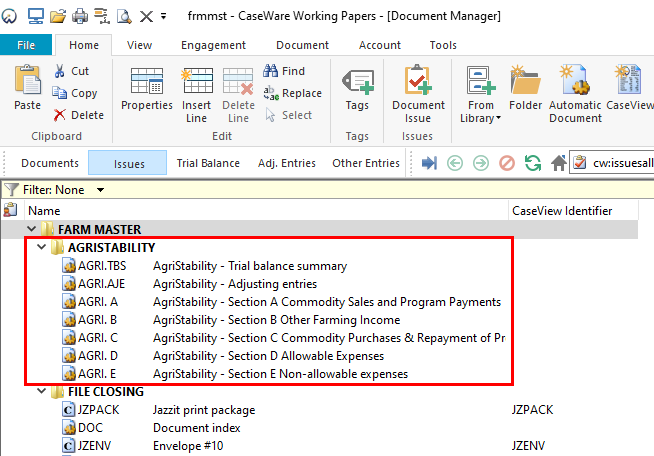The height and width of the screenshot is (456, 654).
Task: Click the blue go-to arrow icon
Action: (429, 163)
